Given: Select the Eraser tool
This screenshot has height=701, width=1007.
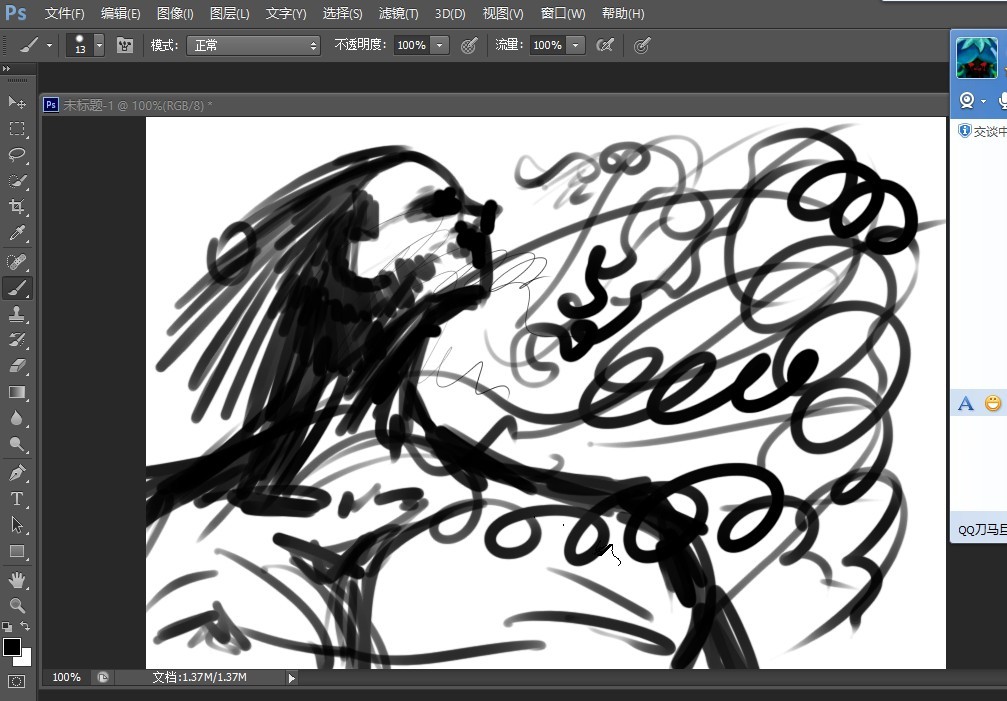Looking at the screenshot, I should (17, 366).
